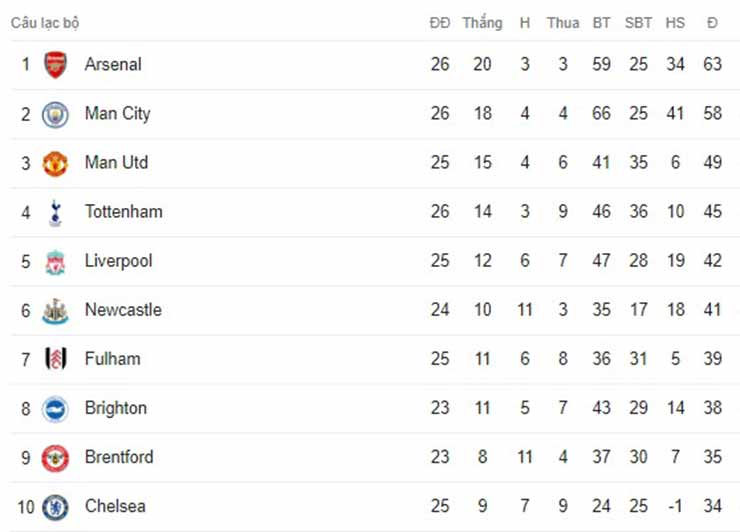Select the Man Utd crest icon
The width and height of the screenshot is (740, 532).
(x=55, y=163)
